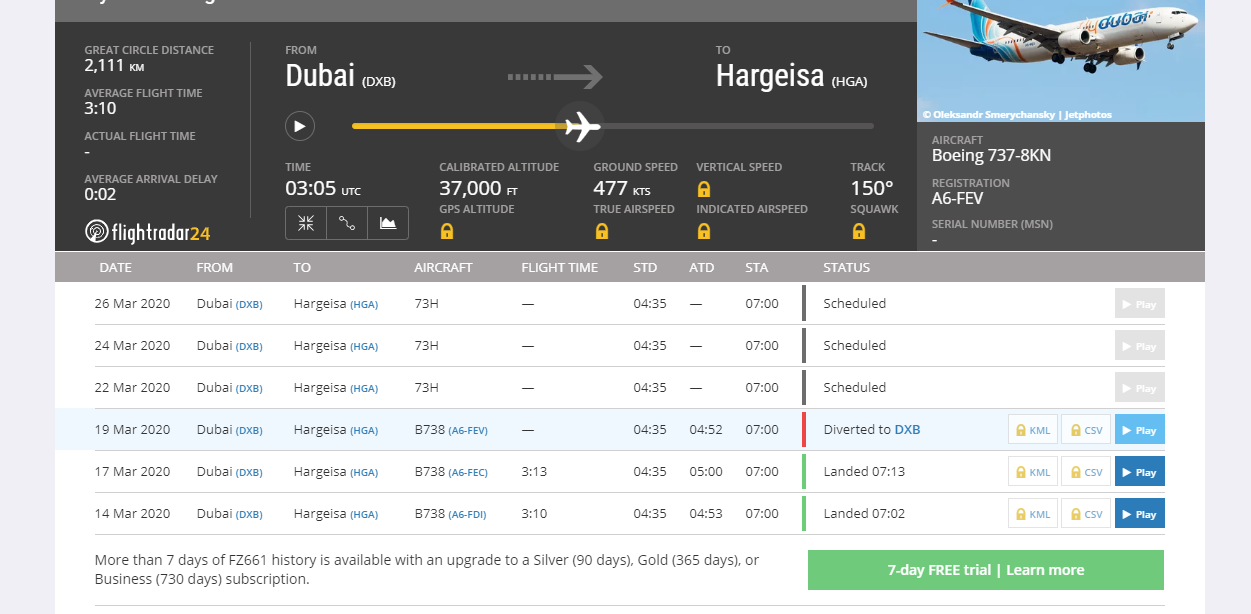Click the 477 KTS ground speed value

point(622,188)
